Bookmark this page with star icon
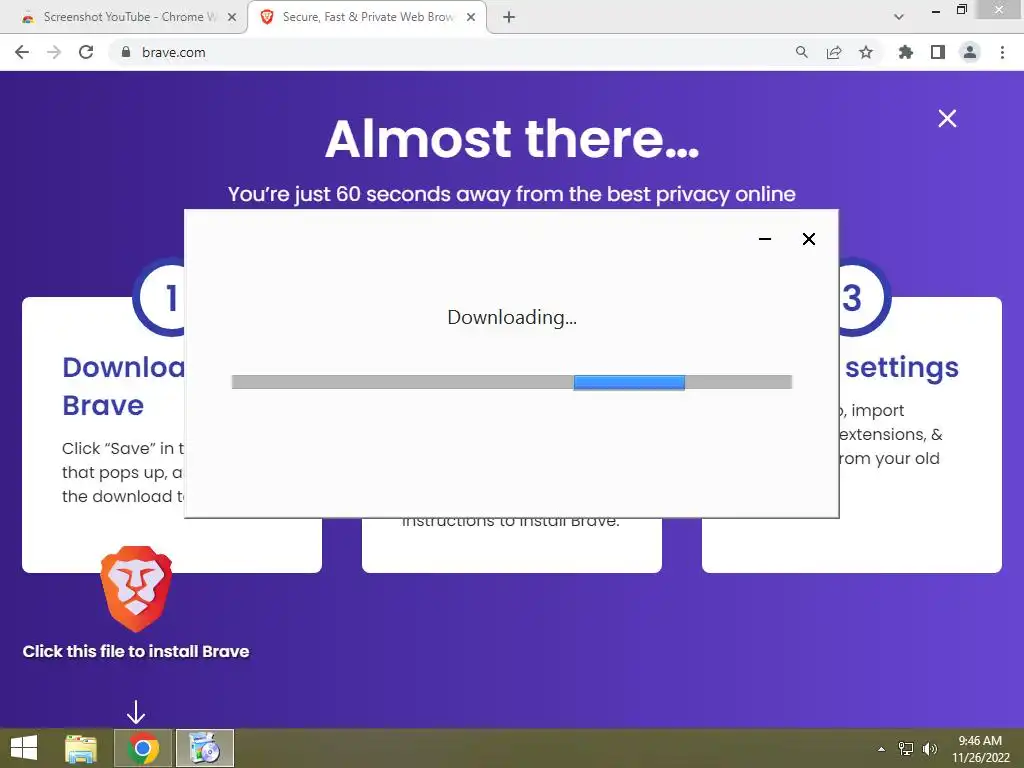Screen dimensions: 1024x768 tap(866, 52)
